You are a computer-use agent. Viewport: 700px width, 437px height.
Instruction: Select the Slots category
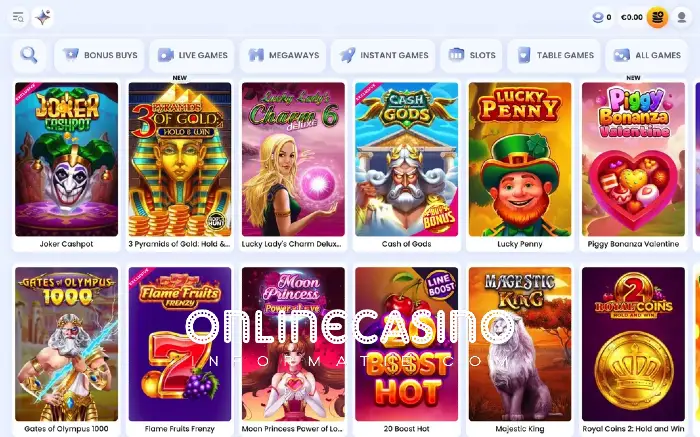pyautogui.click(x=471, y=55)
